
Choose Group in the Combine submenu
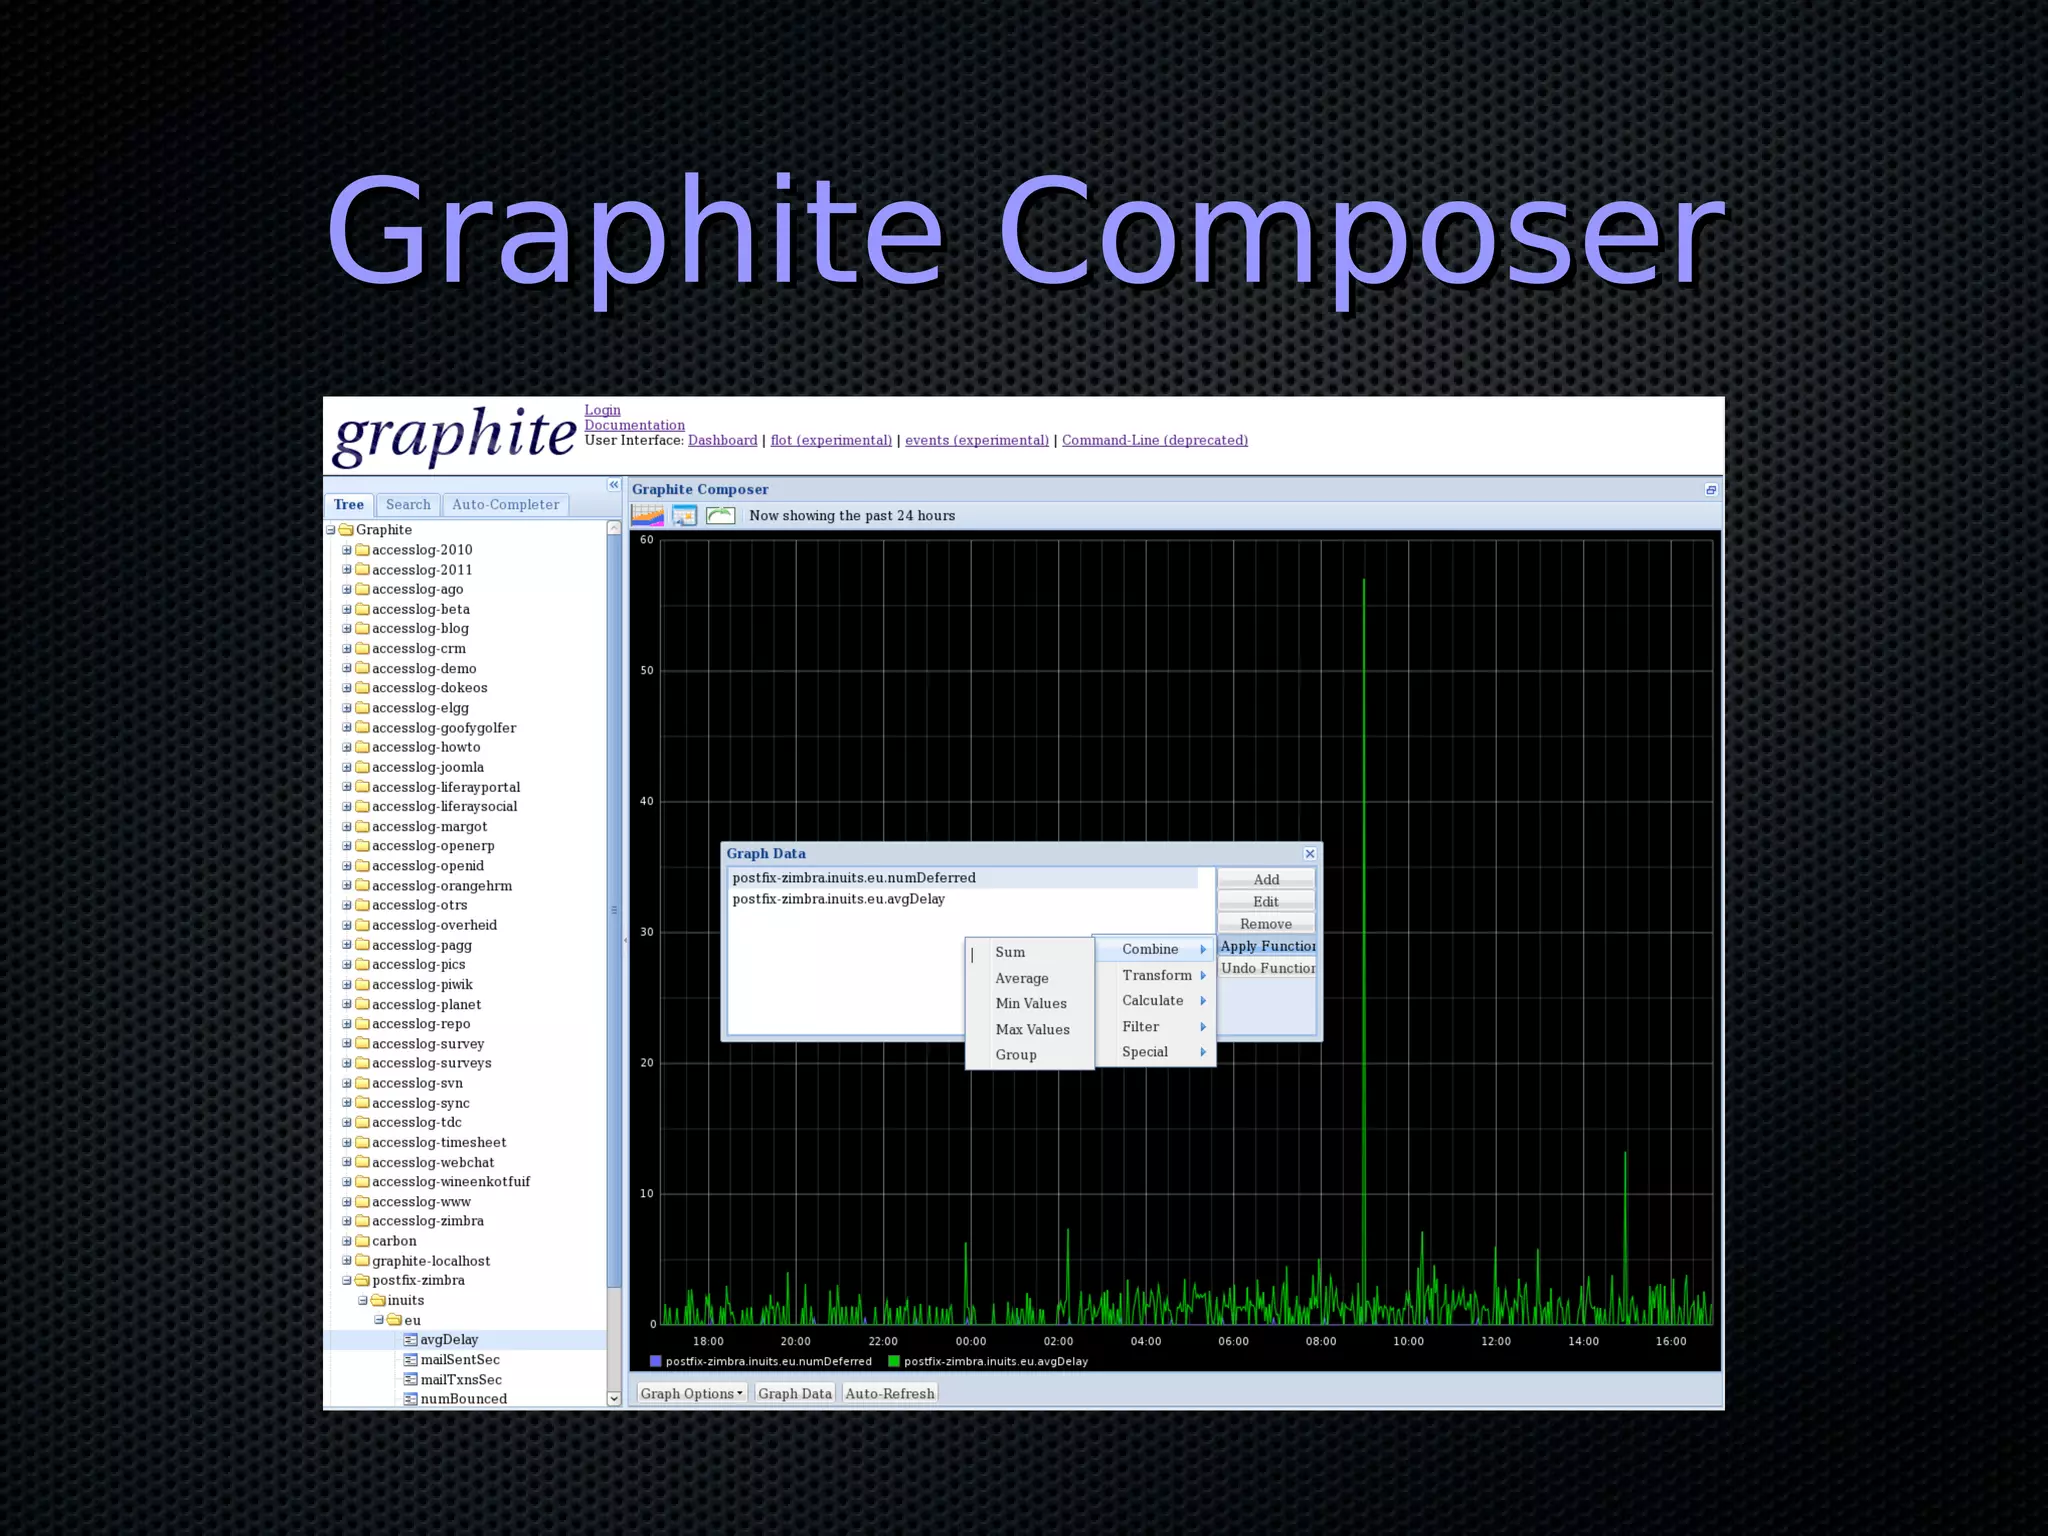pos(1029,1054)
